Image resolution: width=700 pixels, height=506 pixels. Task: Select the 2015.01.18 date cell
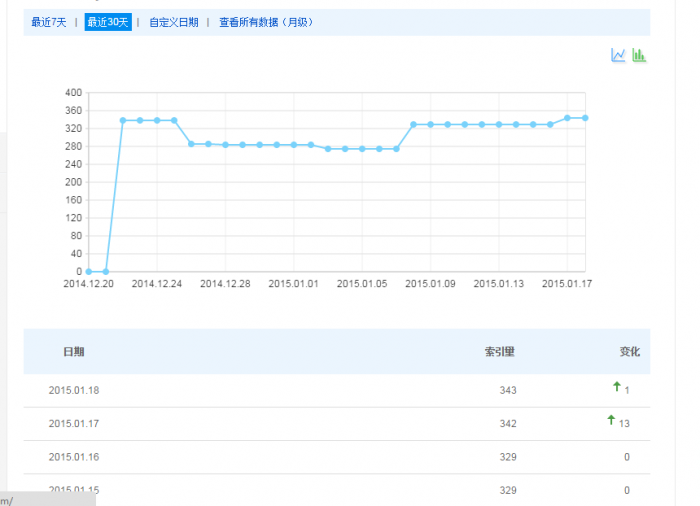point(73,390)
